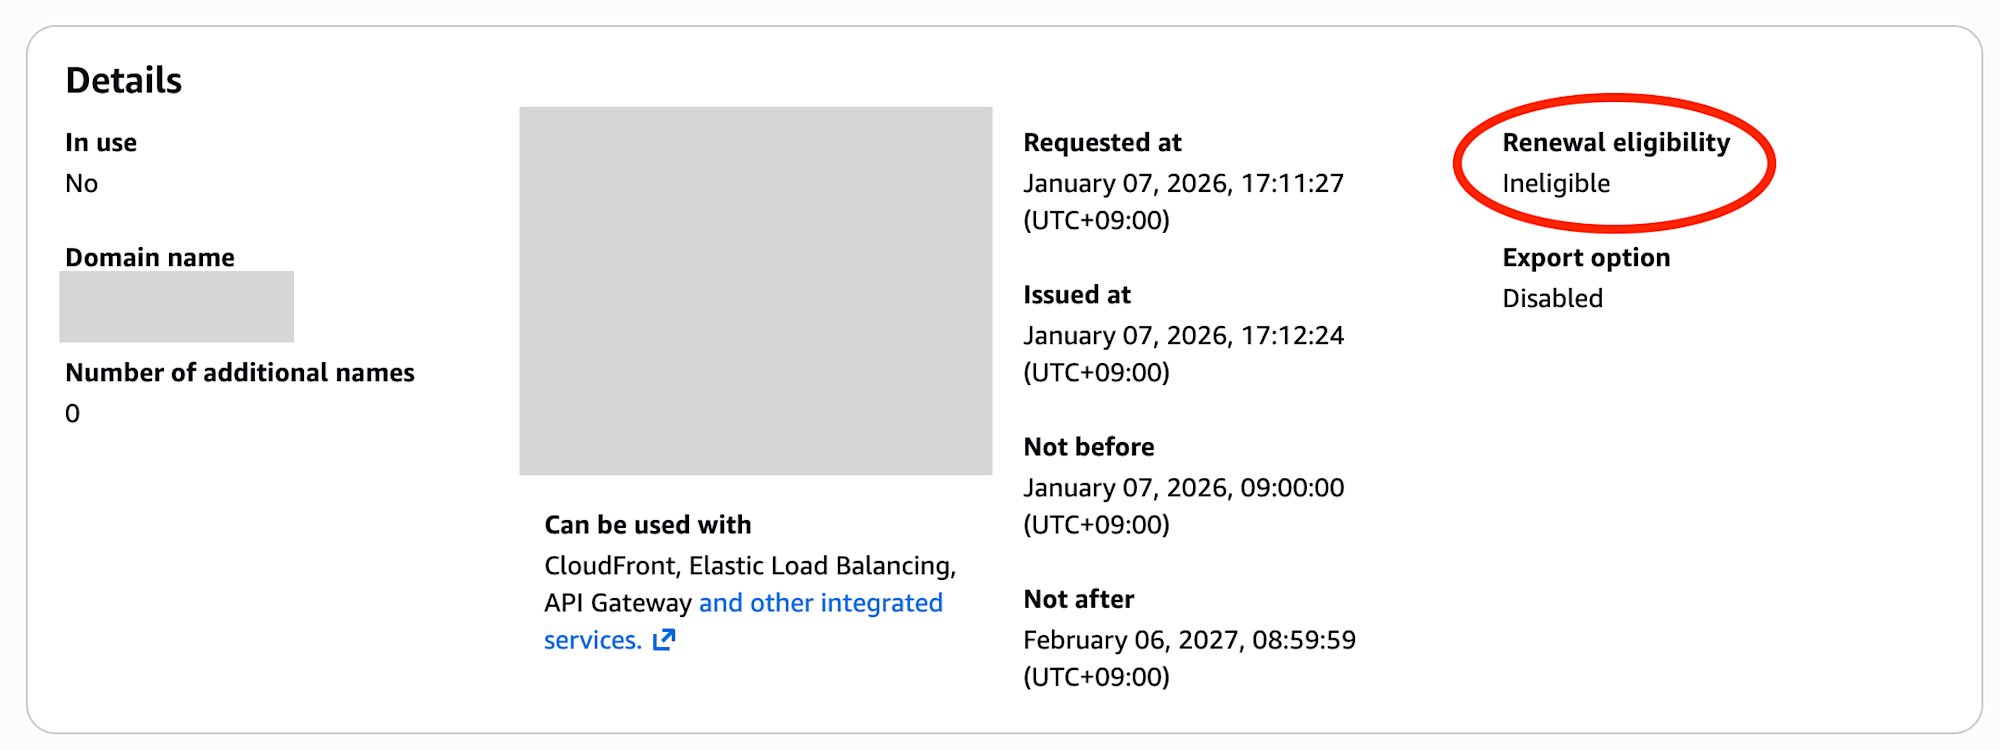The image size is (2000, 750).
Task: Click the Domain name label
Action: pos(150,258)
